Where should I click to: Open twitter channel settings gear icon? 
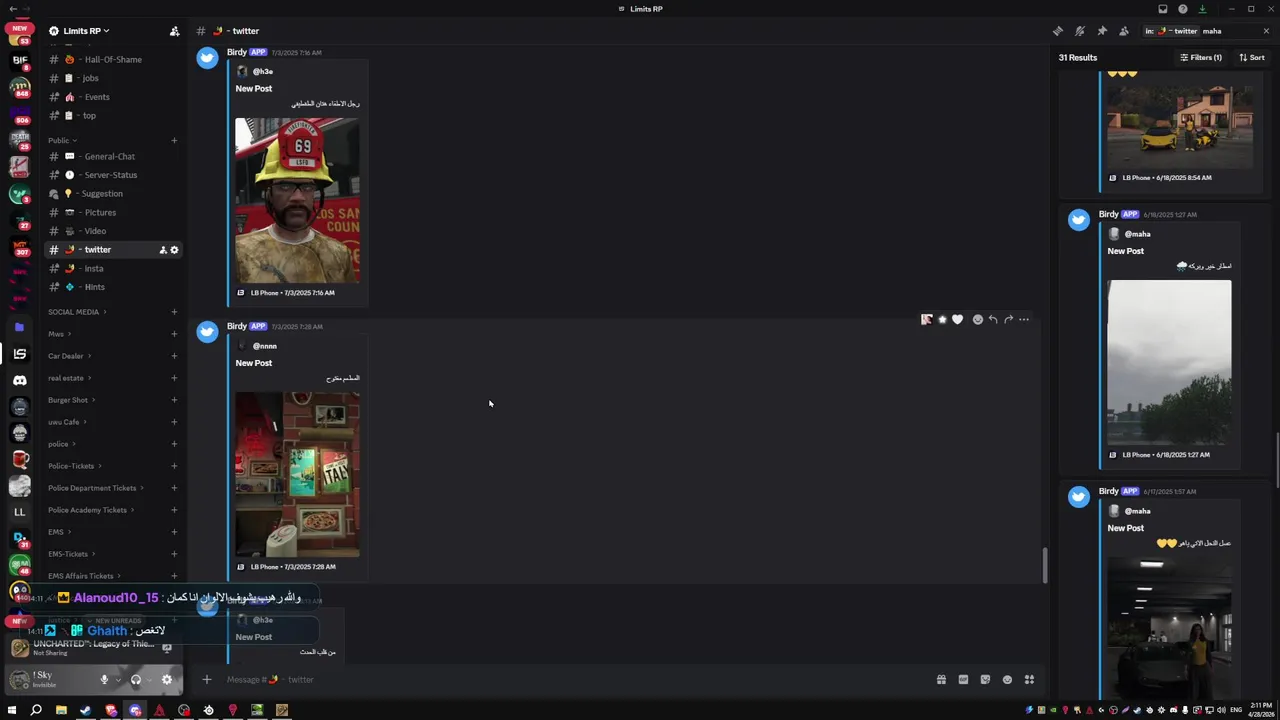(x=174, y=250)
